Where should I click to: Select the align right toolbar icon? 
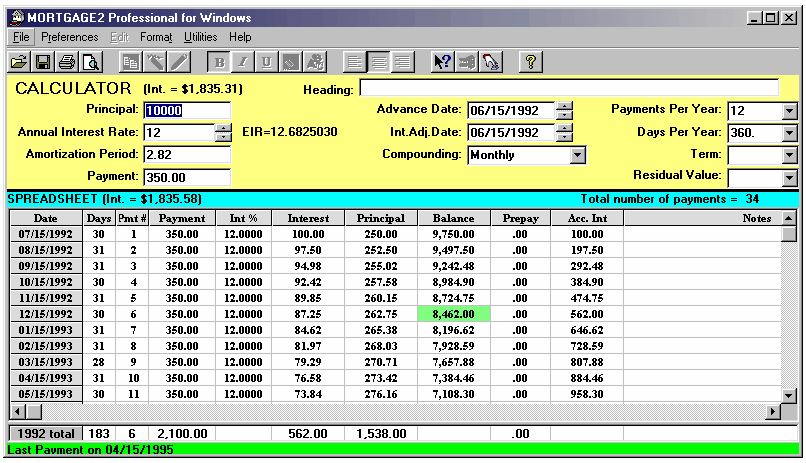(x=403, y=62)
